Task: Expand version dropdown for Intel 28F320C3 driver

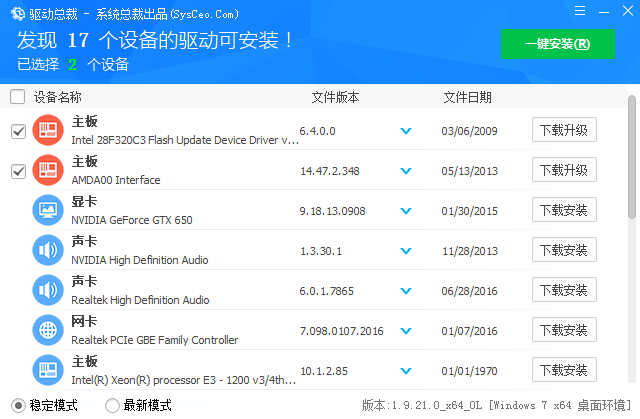Action: 406,131
